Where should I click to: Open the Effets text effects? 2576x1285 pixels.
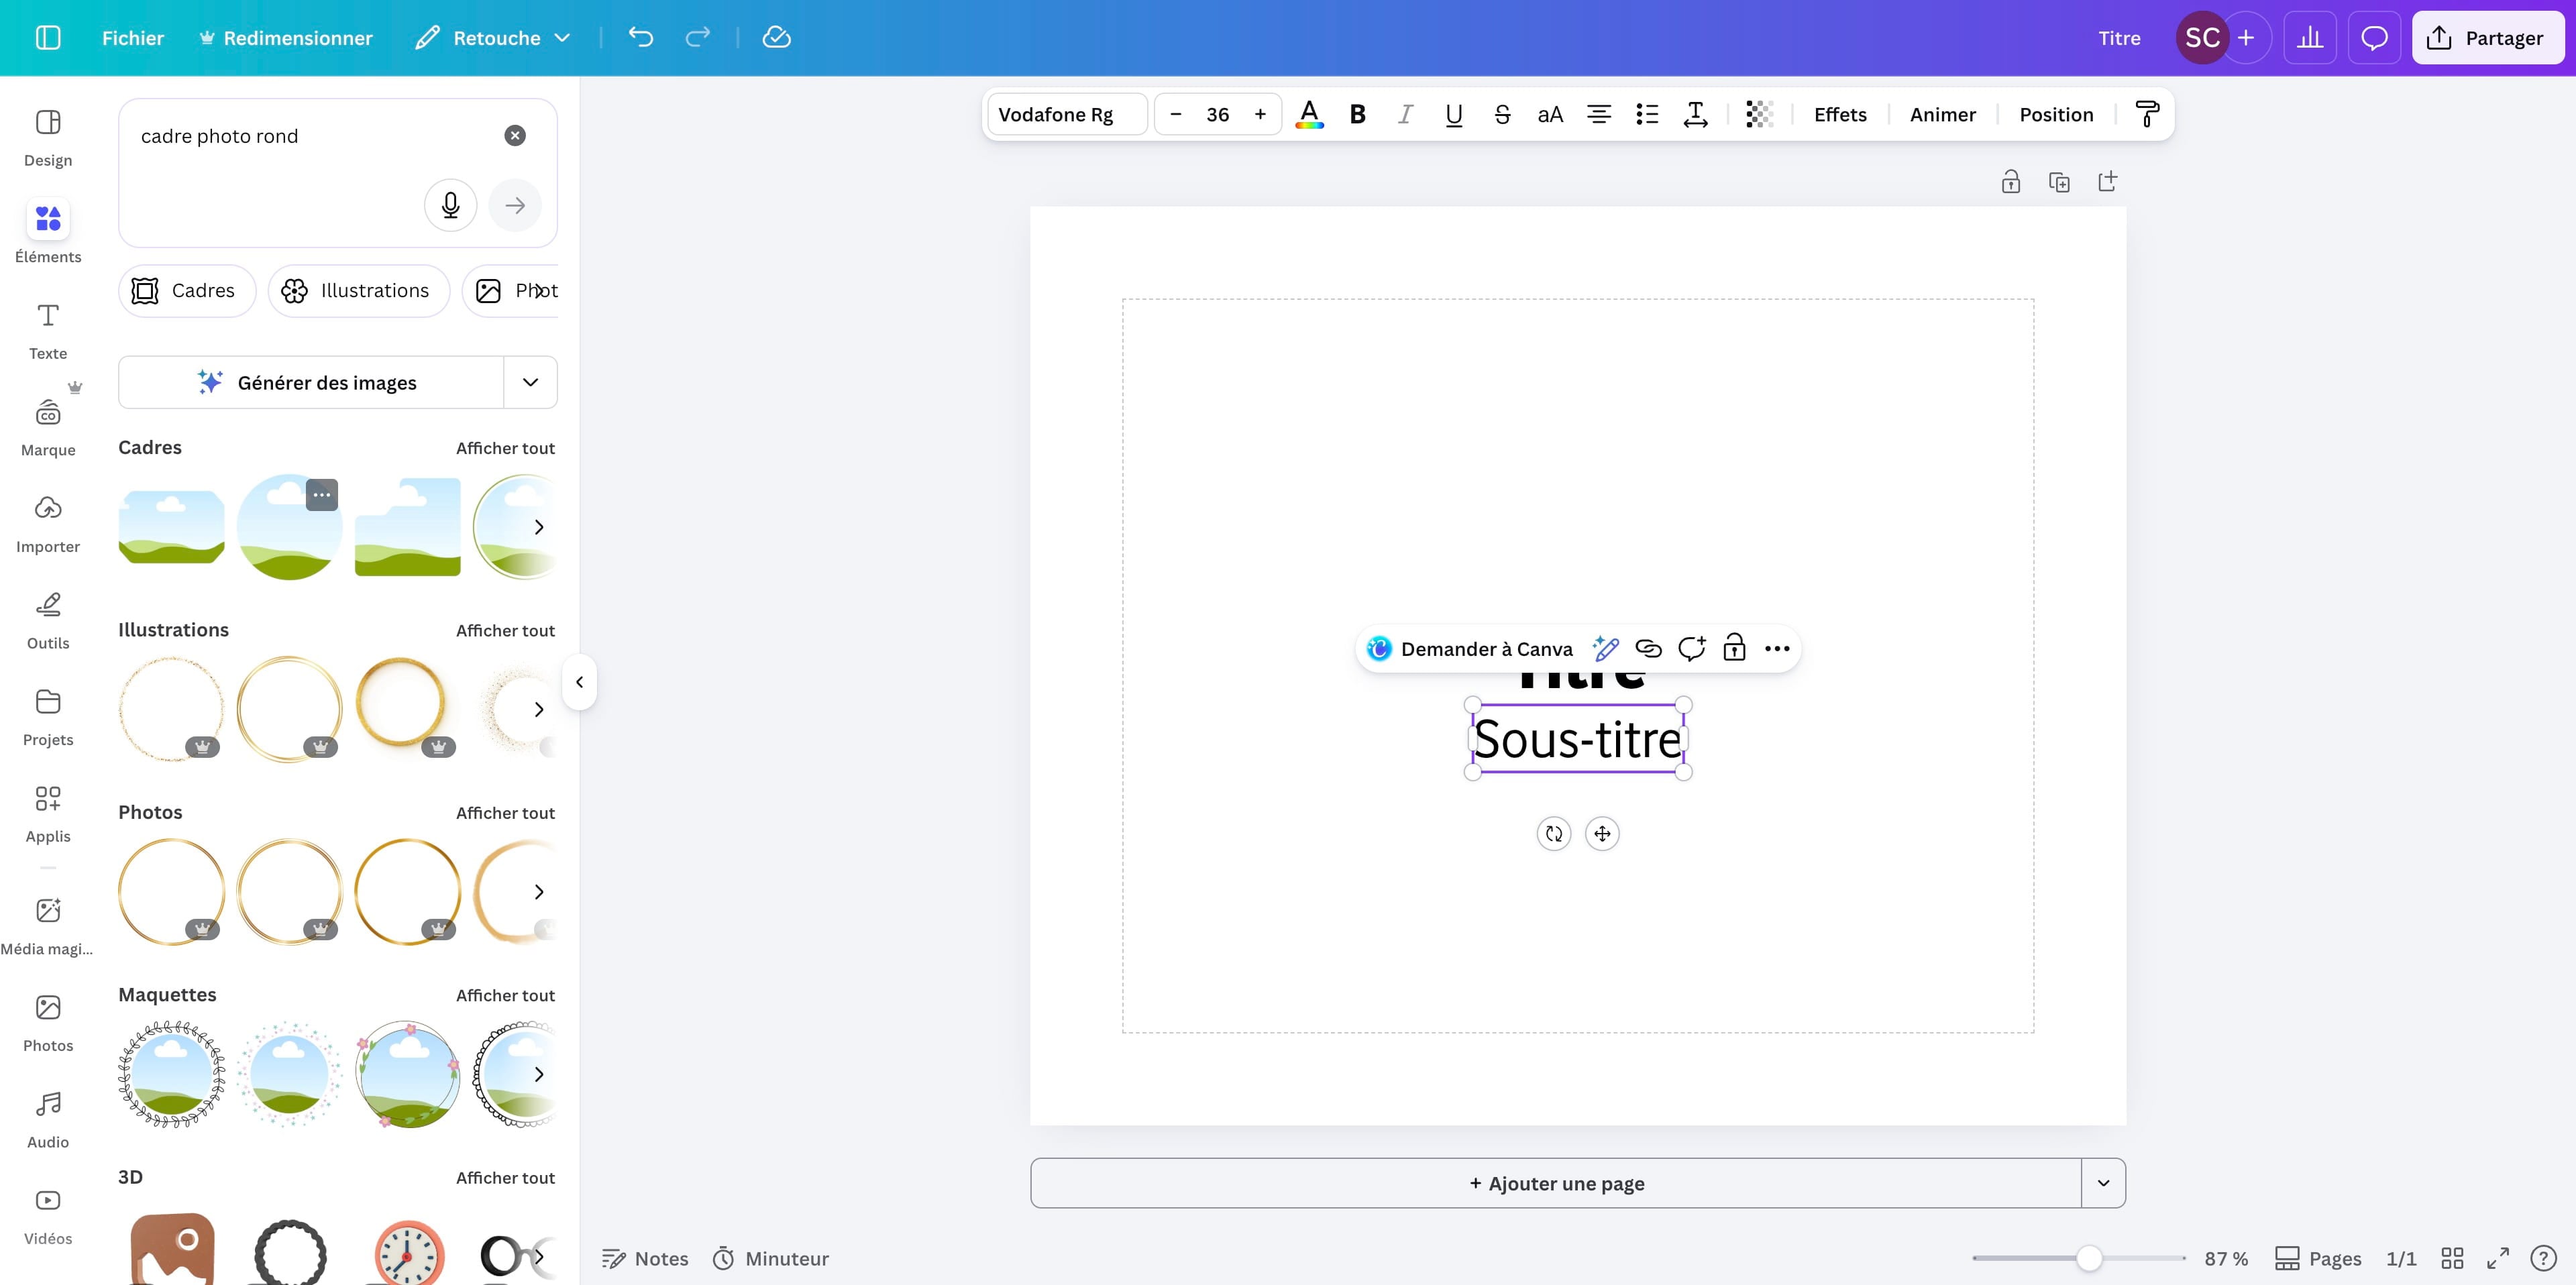(1840, 114)
